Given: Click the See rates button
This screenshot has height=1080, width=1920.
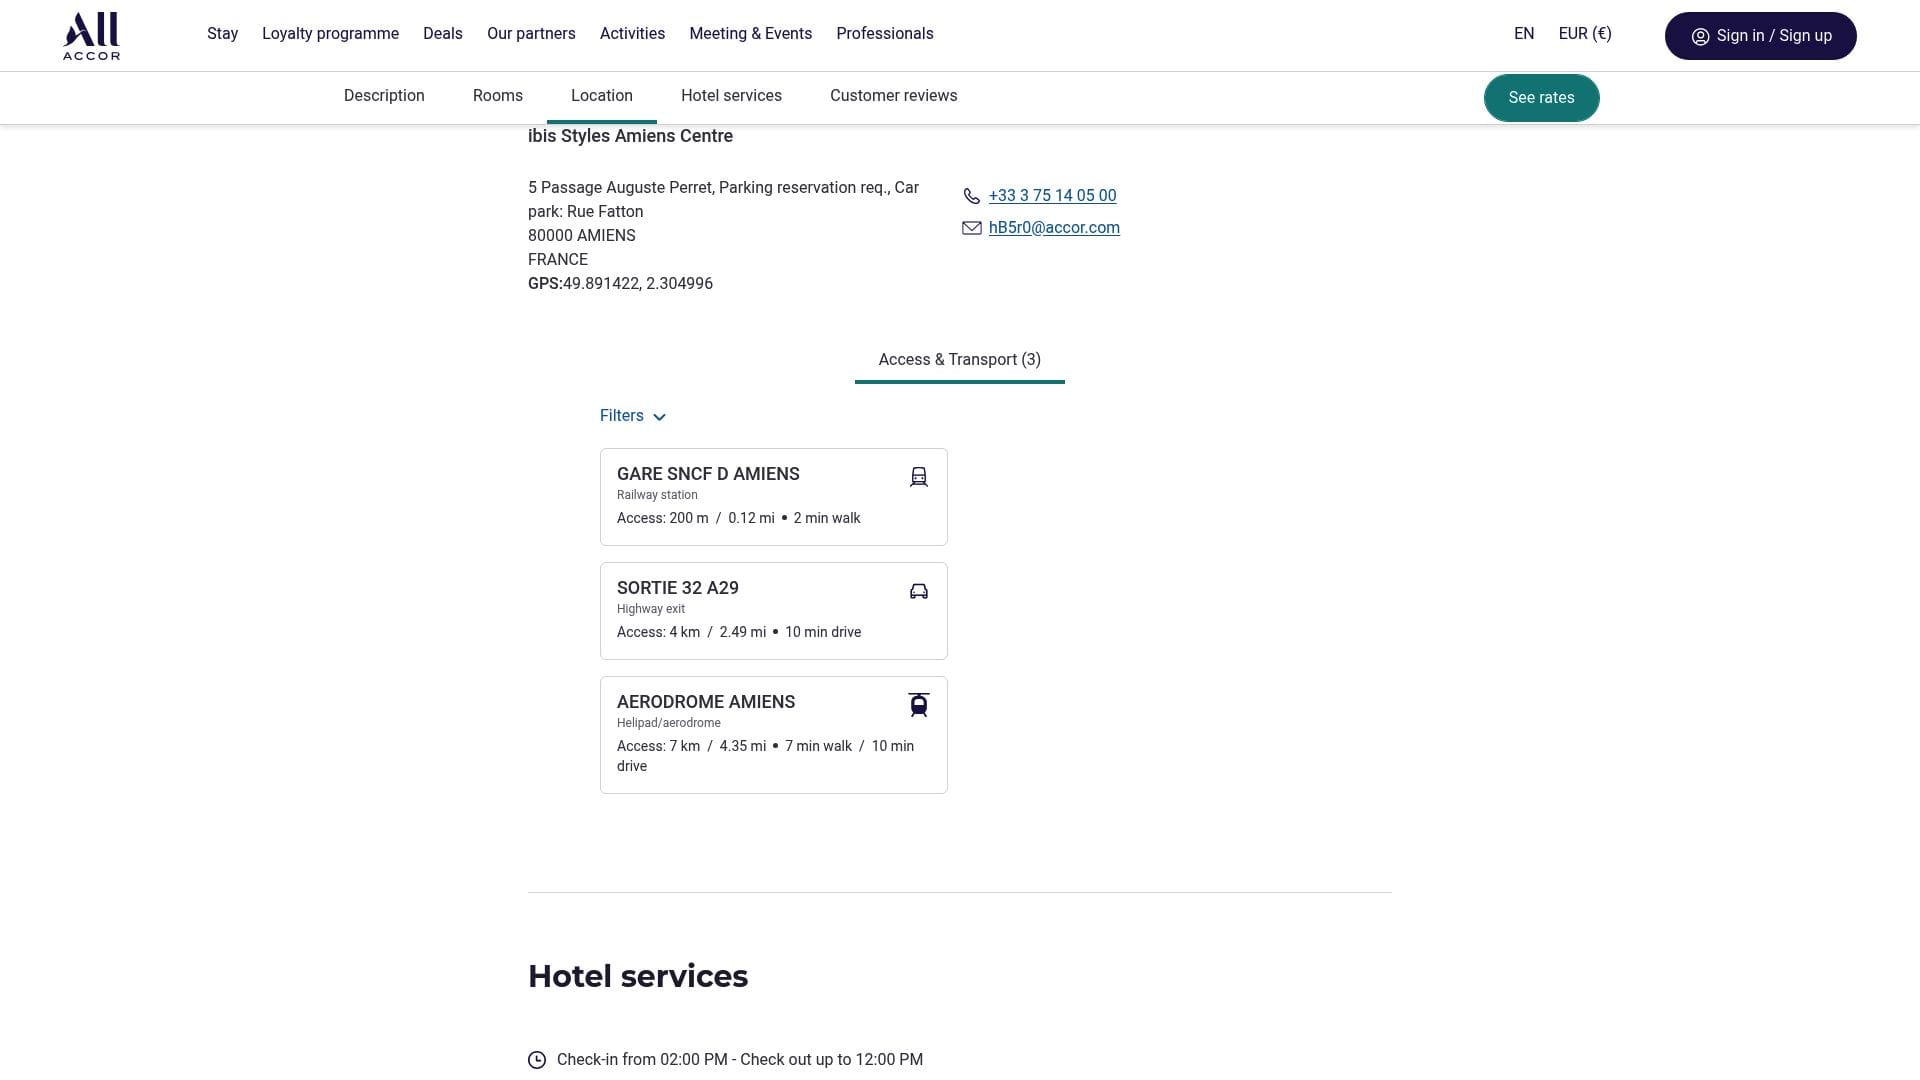Looking at the screenshot, I should [1541, 98].
